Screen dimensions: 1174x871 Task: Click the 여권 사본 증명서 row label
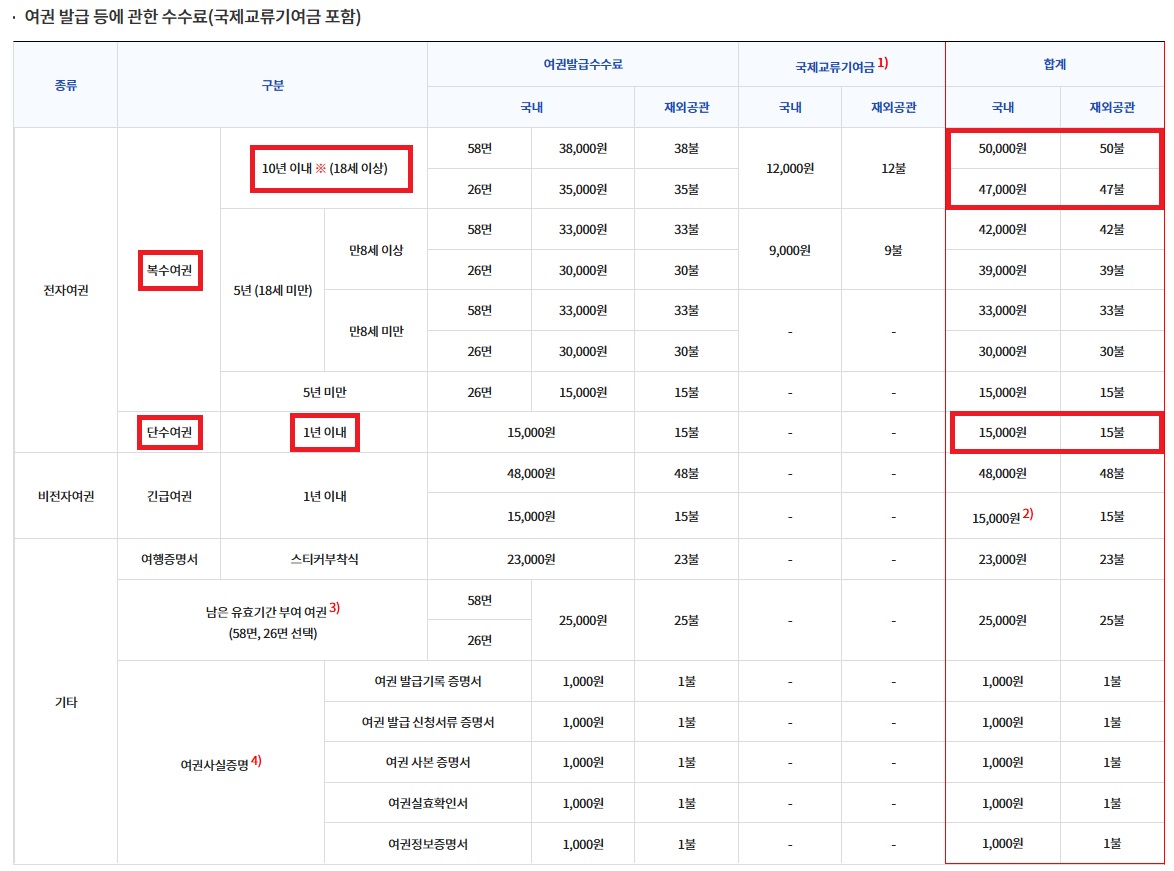coord(430,761)
